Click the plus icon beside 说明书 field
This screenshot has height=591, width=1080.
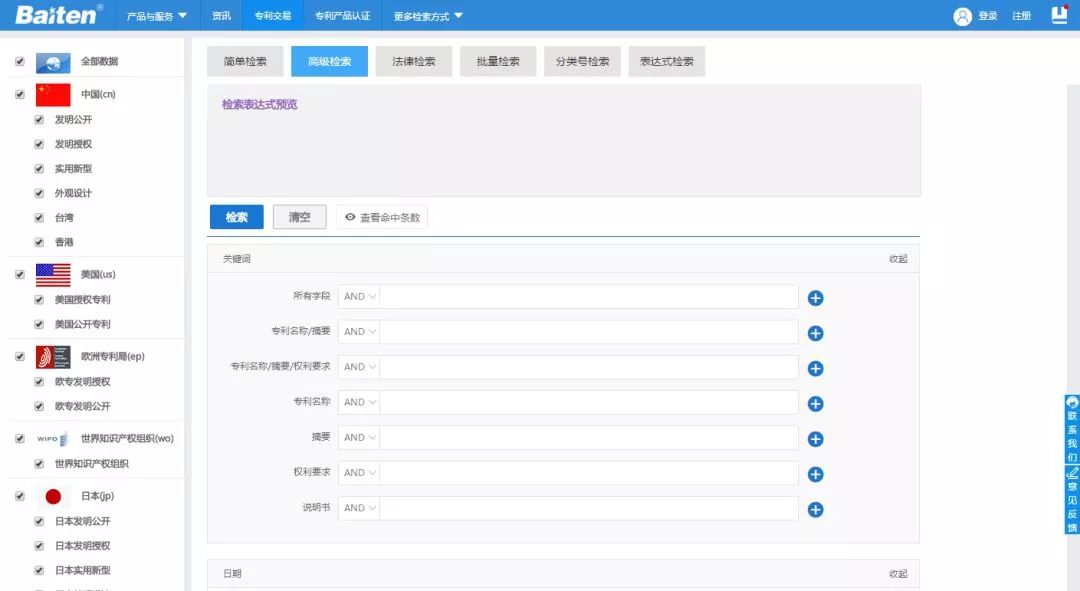tap(815, 510)
